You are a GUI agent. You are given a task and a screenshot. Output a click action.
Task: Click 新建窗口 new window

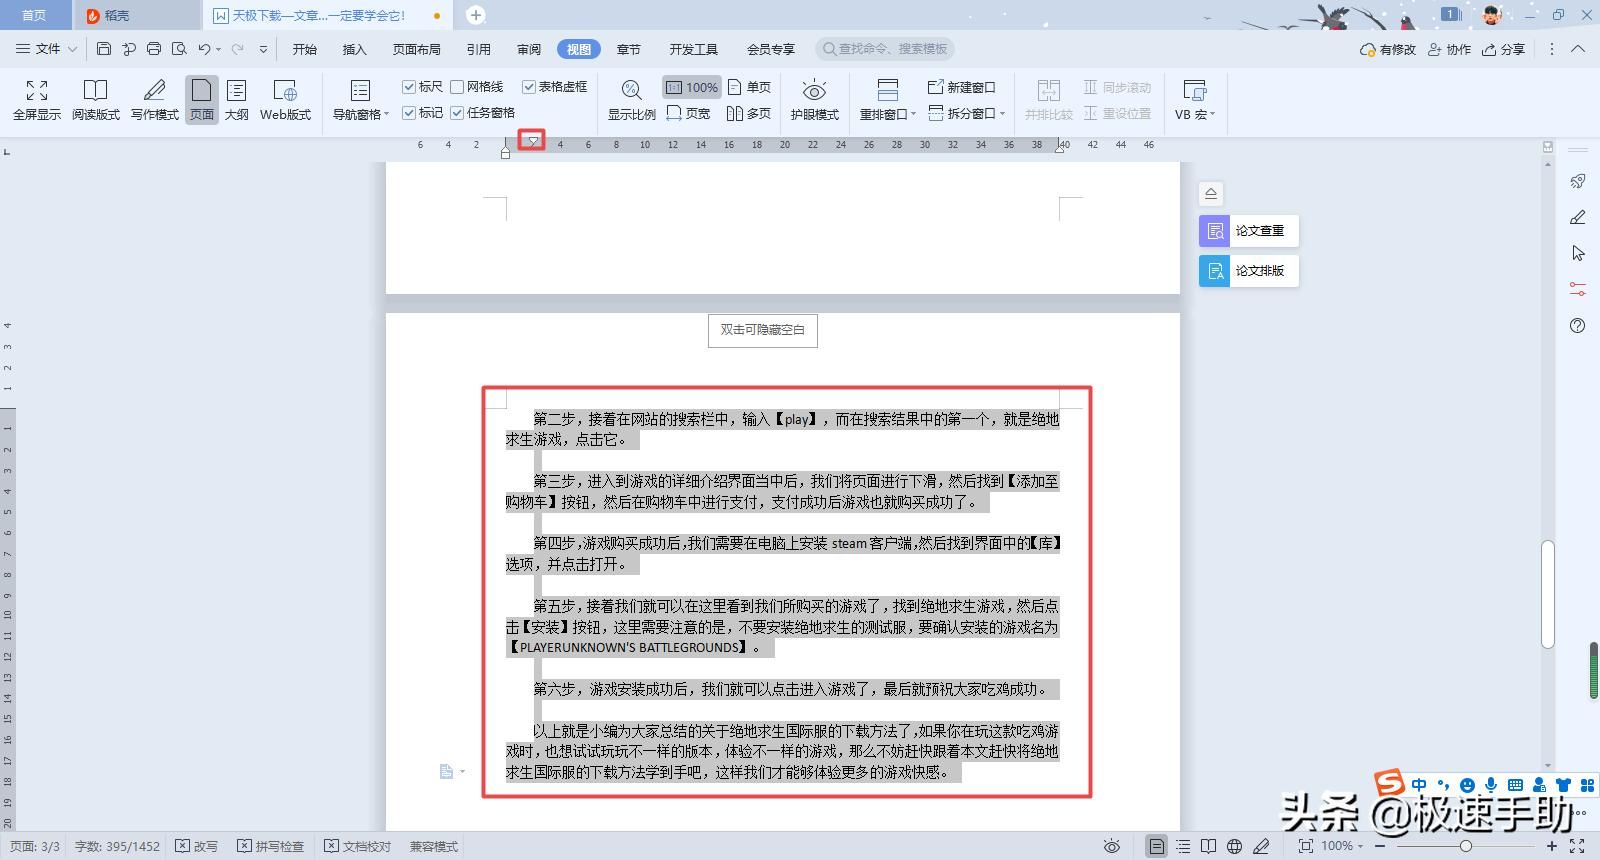tap(961, 87)
